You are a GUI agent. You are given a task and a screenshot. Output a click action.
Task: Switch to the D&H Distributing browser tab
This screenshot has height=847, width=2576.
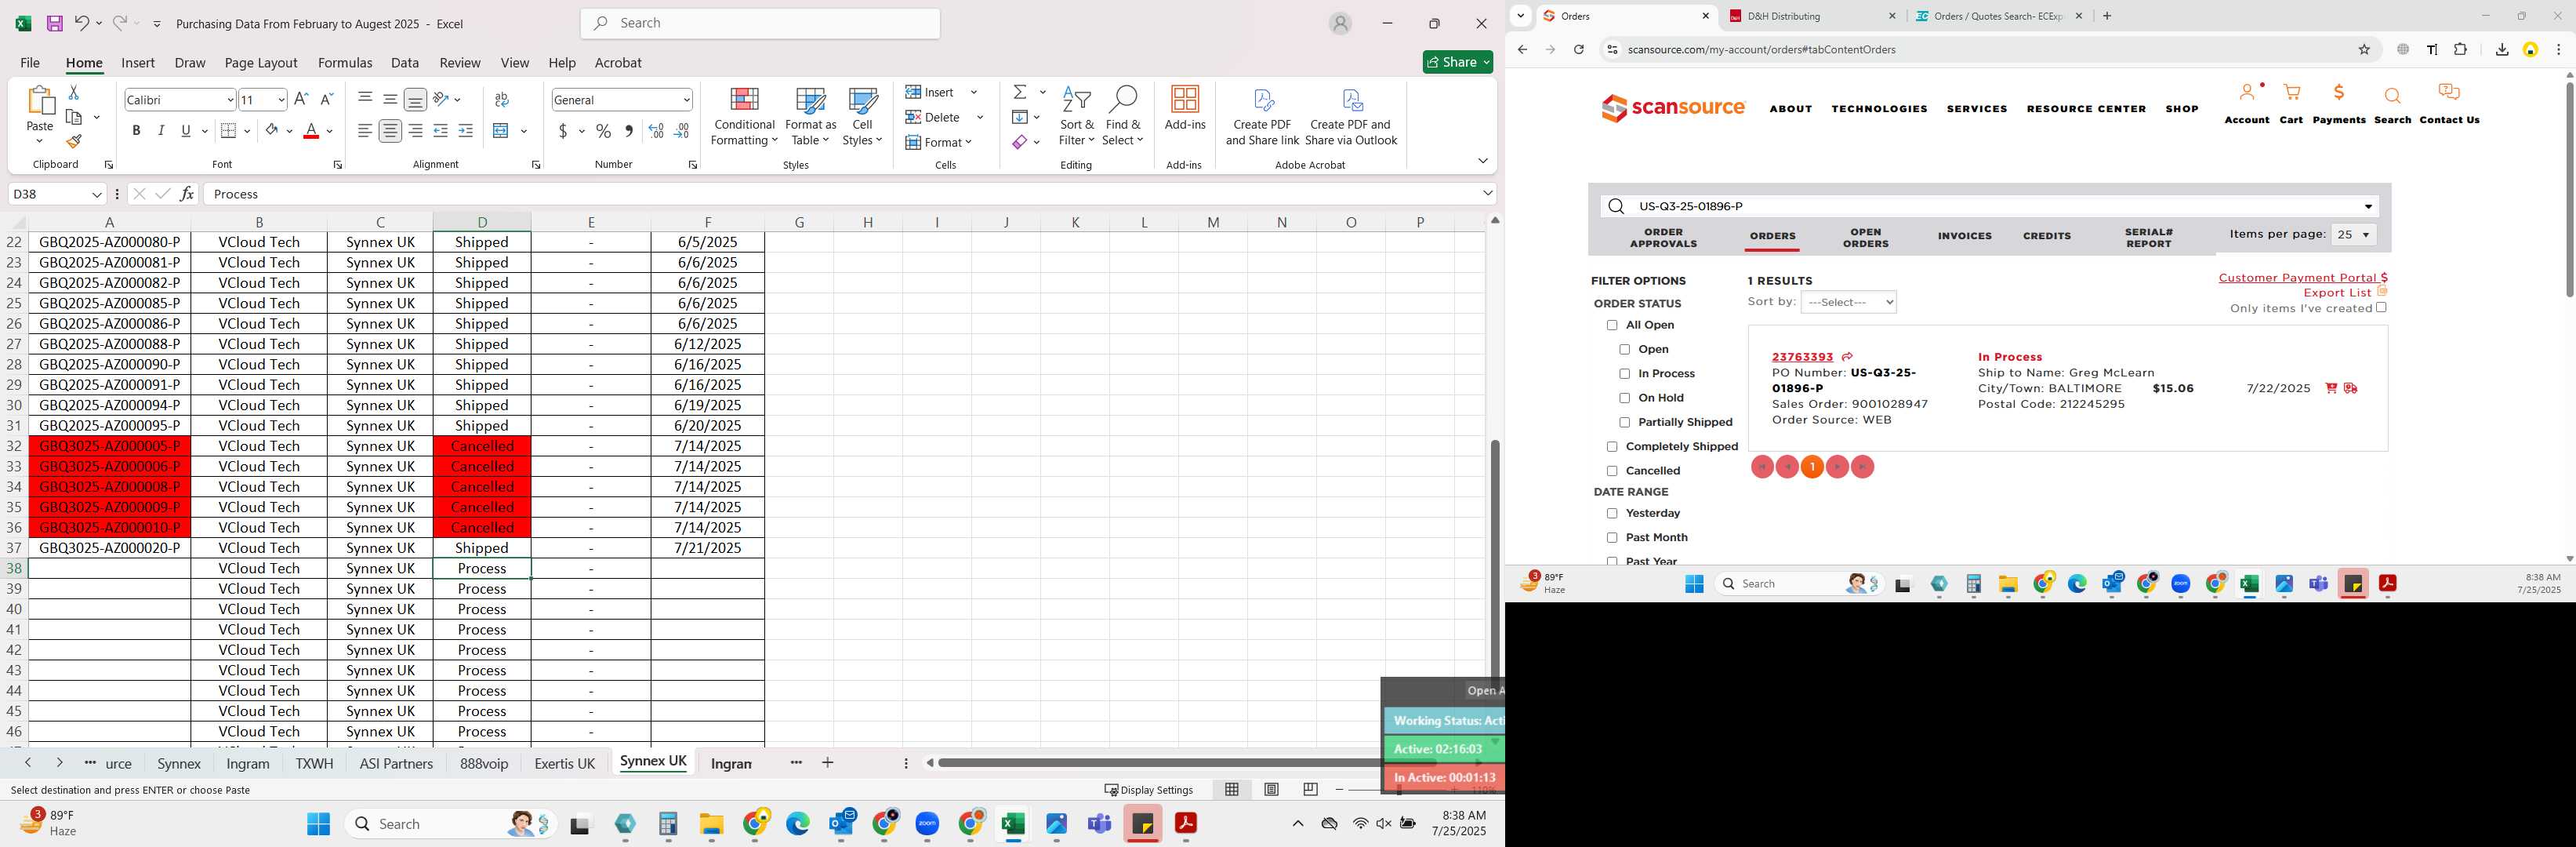[1812, 16]
